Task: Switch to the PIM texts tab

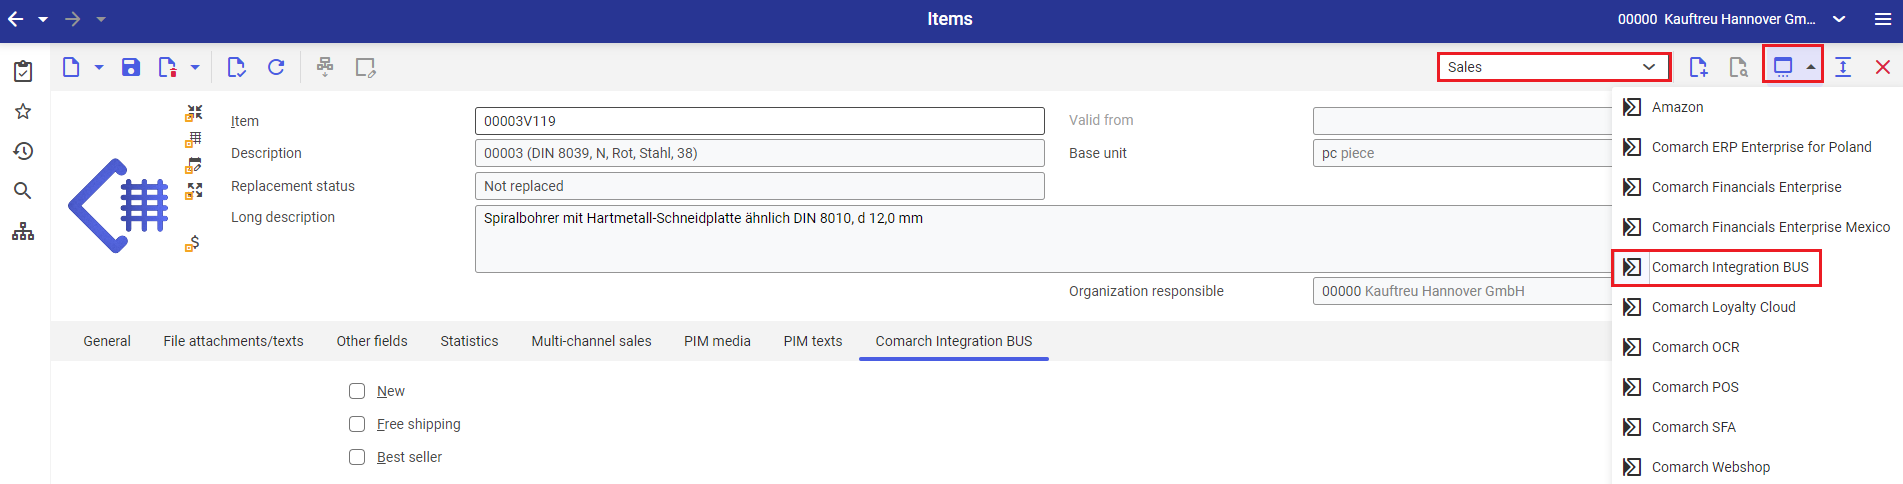Action: (x=813, y=341)
